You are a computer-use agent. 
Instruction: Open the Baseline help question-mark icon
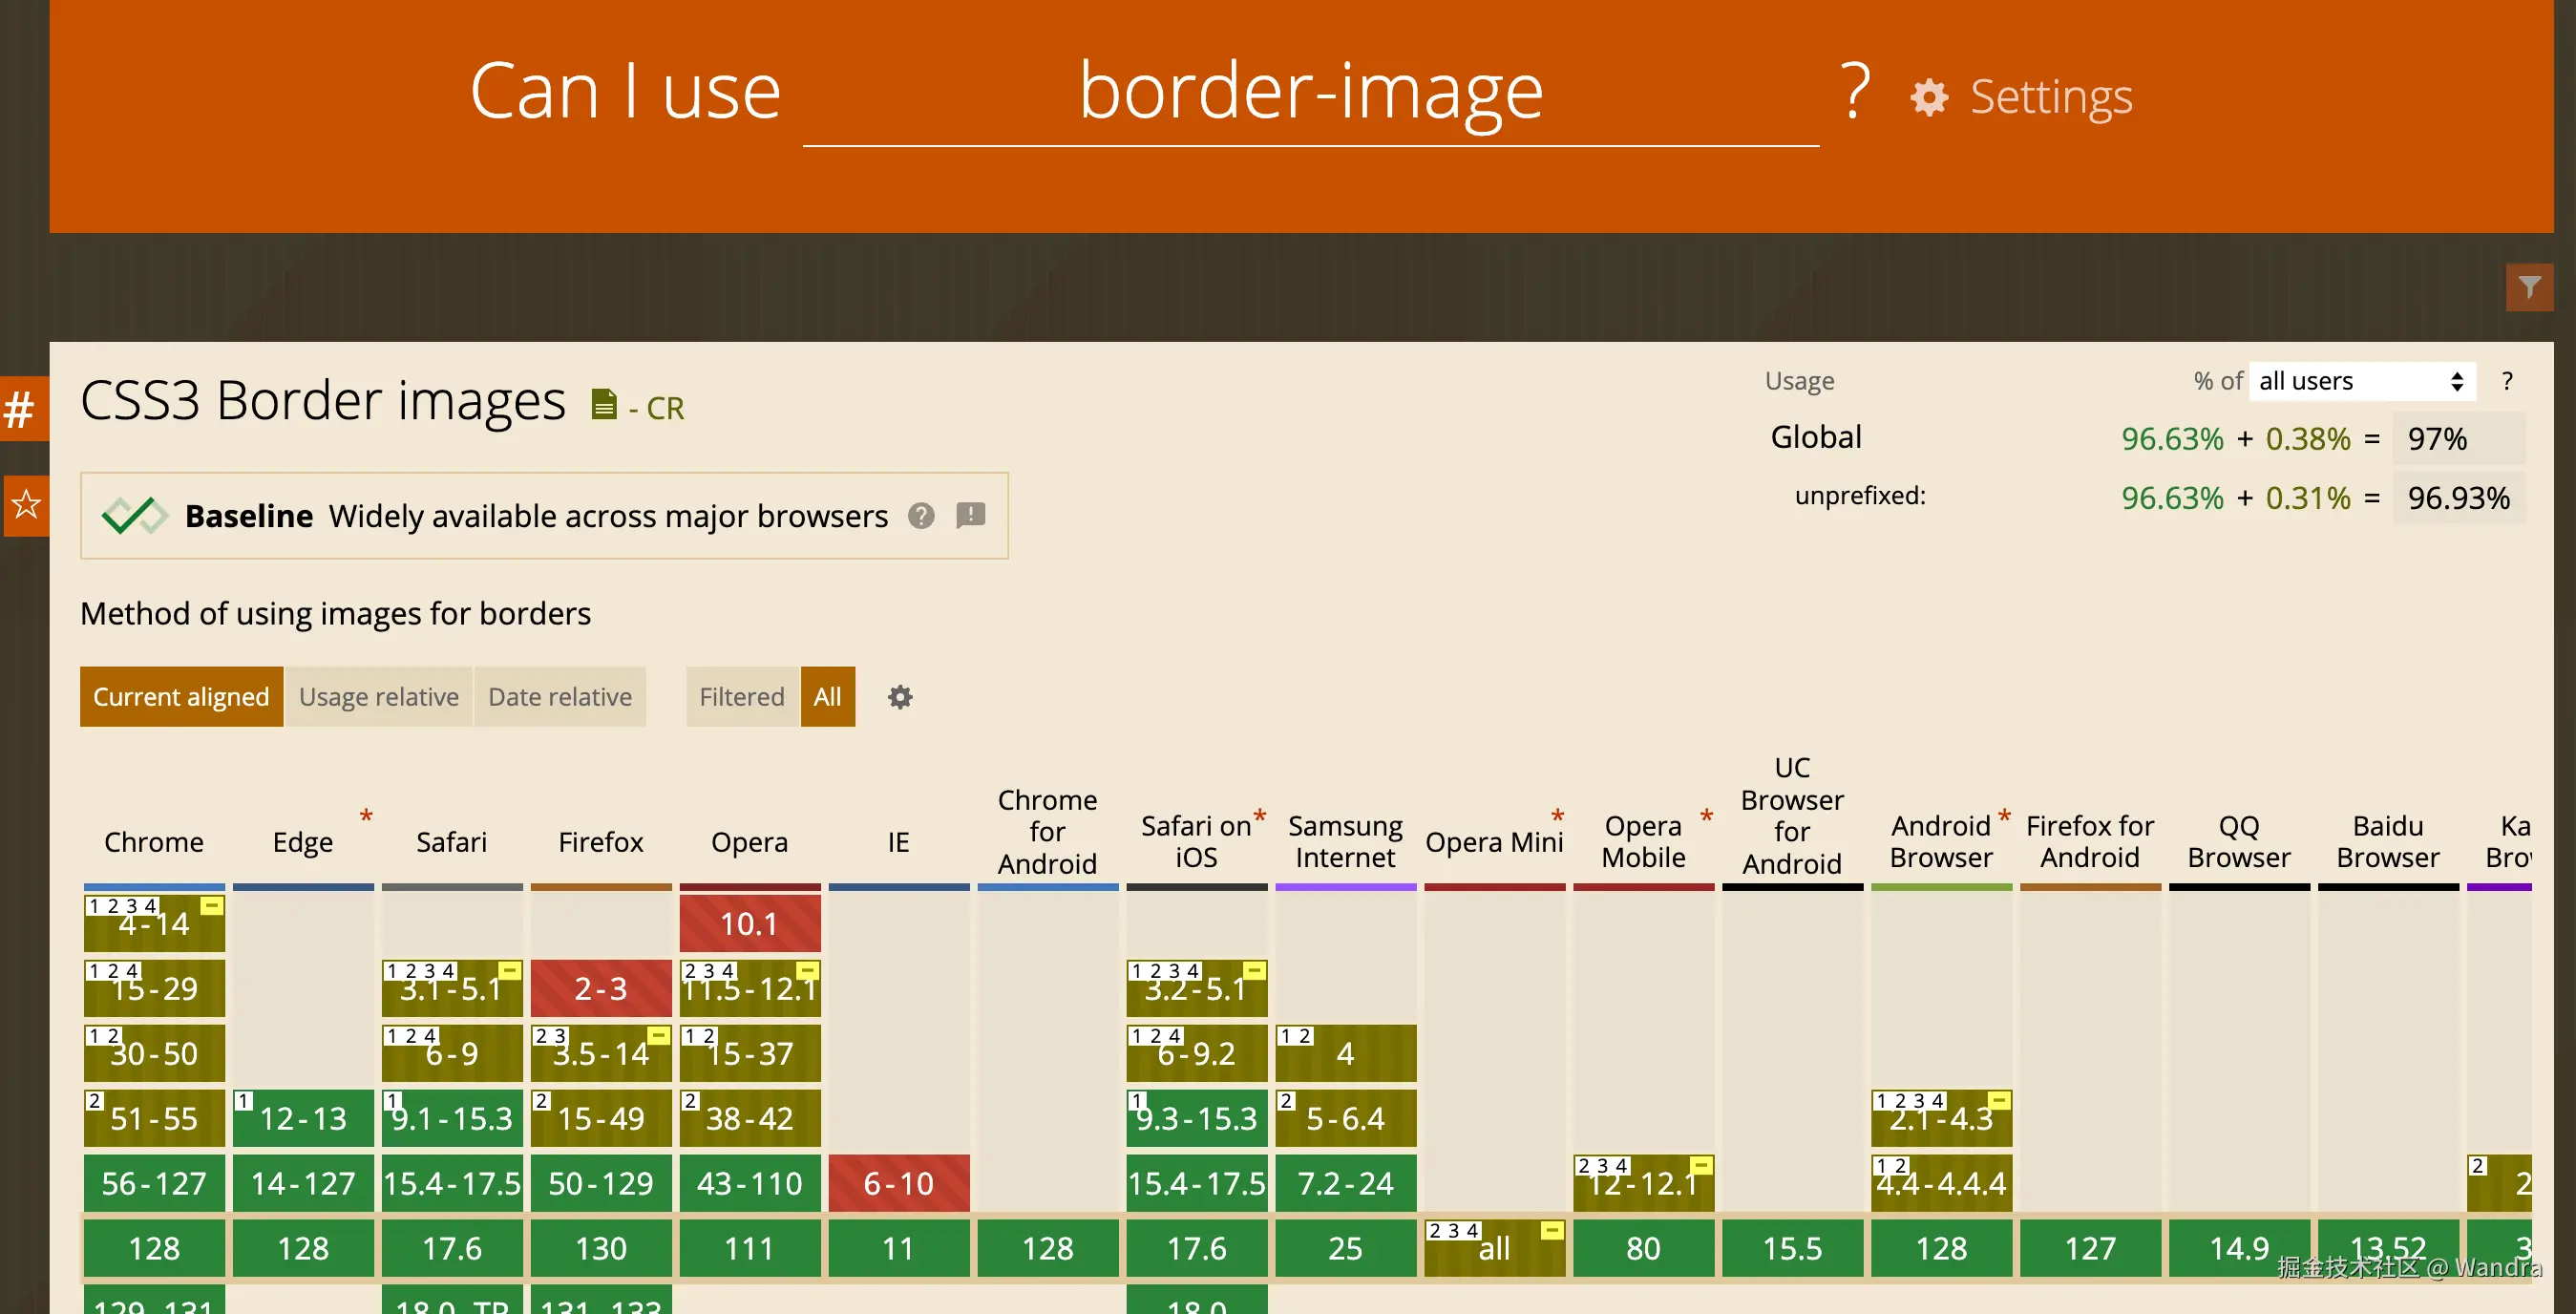tap(921, 516)
